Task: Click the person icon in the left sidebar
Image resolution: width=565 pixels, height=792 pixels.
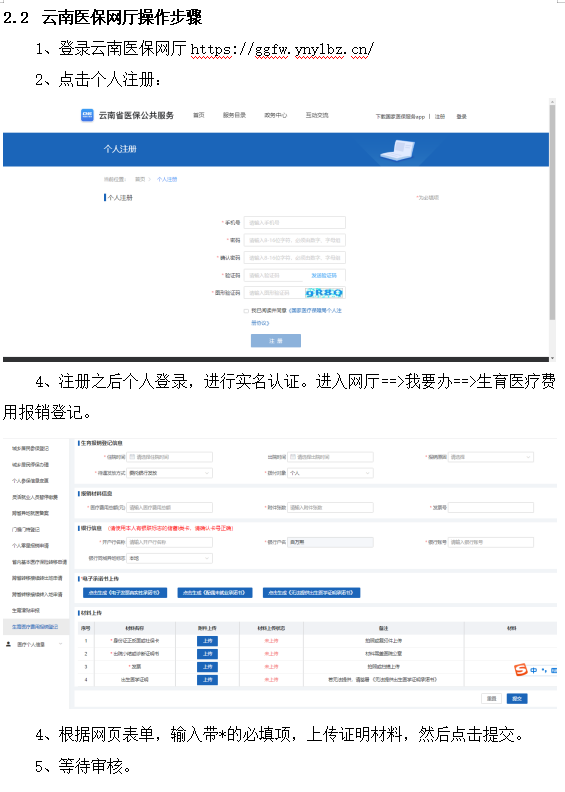Action: click(x=8, y=644)
